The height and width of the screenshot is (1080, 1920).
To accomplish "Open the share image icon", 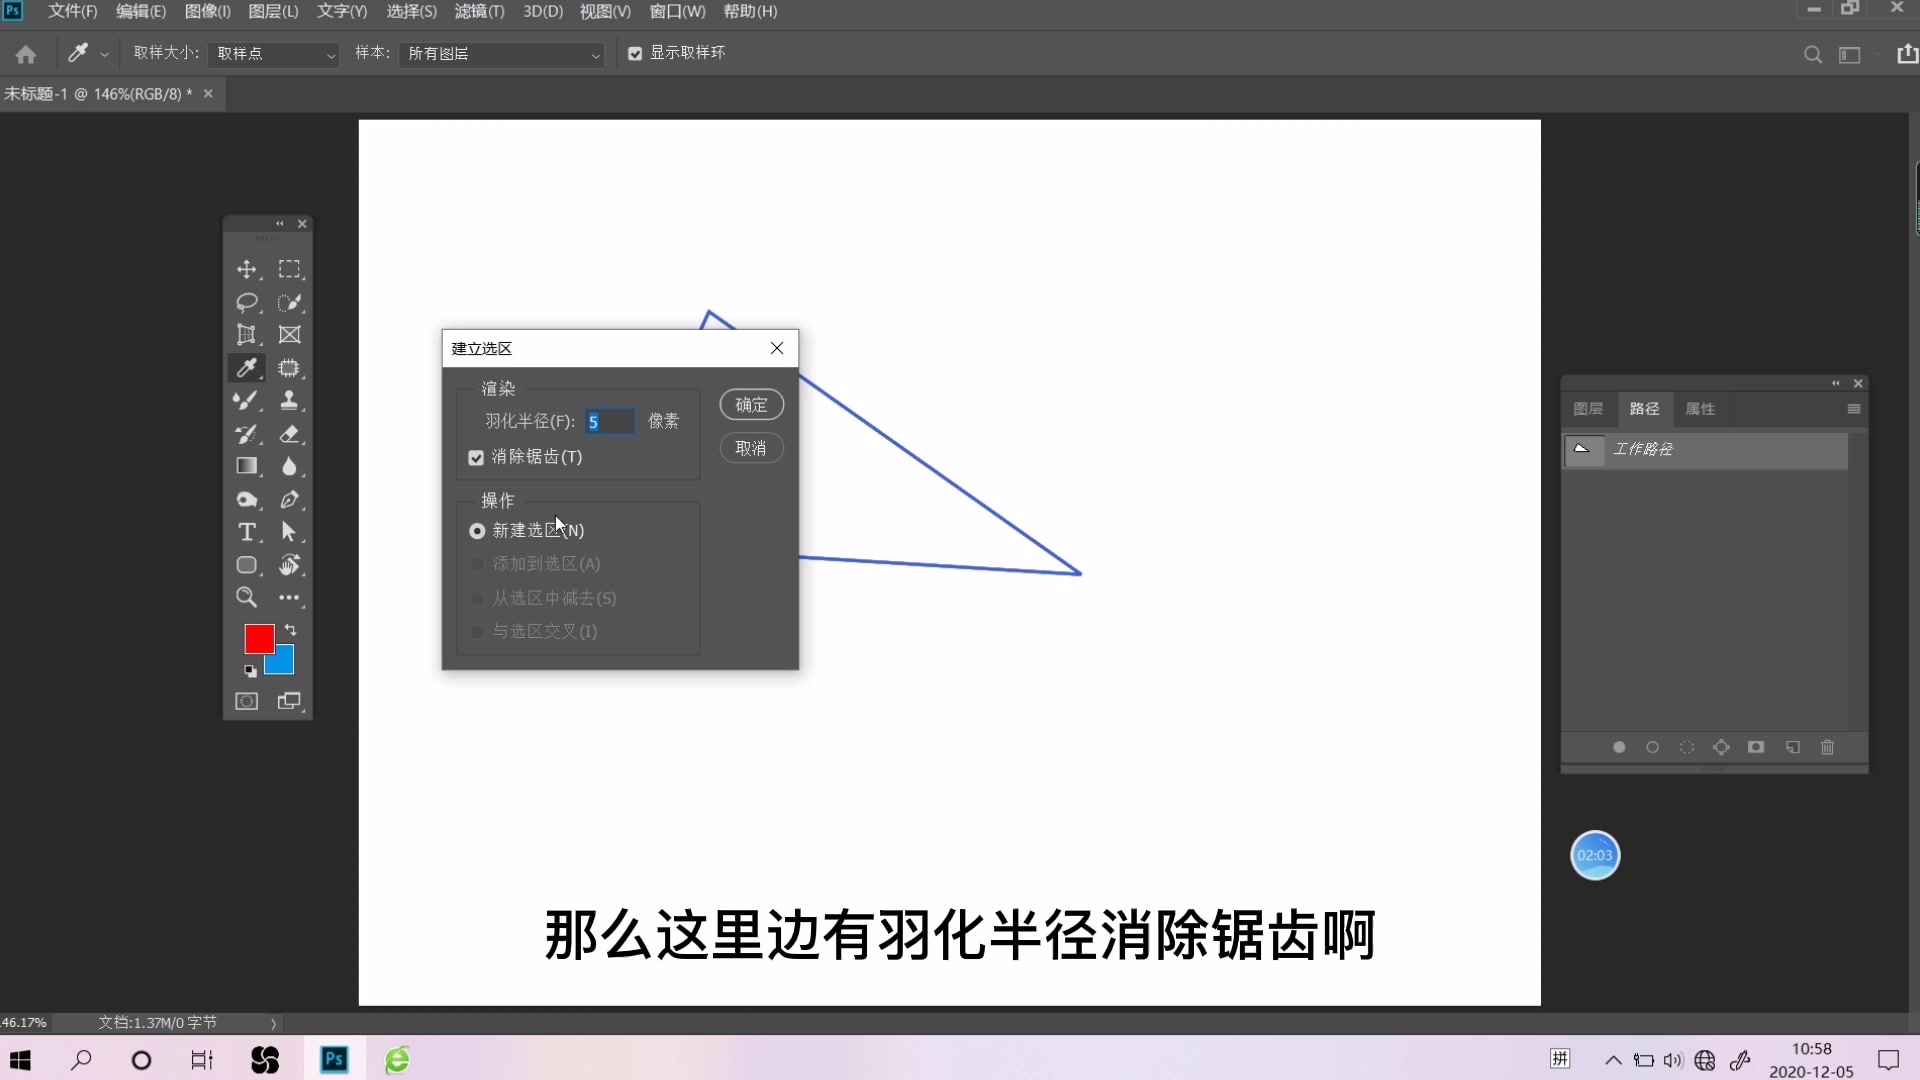I will [x=1907, y=54].
